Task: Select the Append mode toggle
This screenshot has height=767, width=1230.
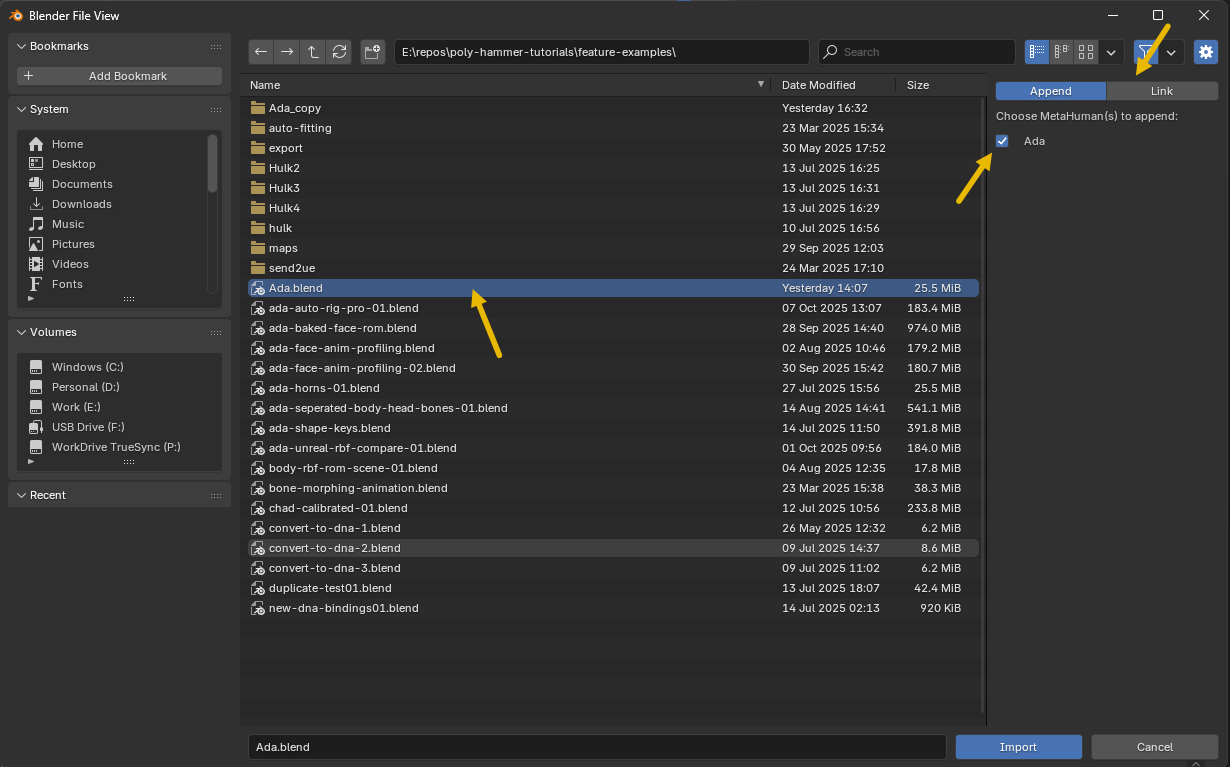Action: pyautogui.click(x=1050, y=91)
